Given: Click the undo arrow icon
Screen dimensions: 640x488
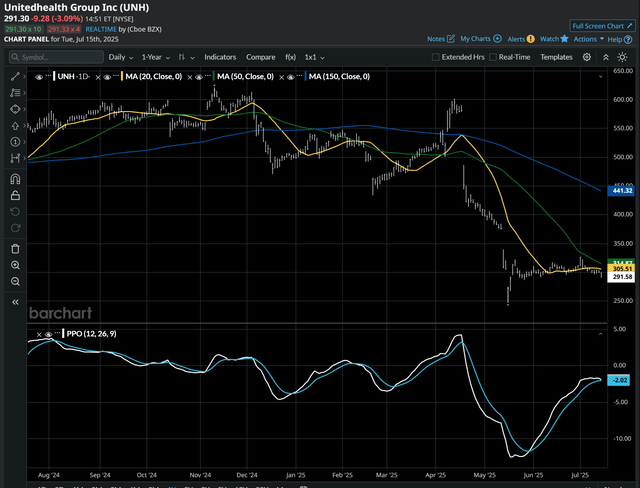Looking at the screenshot, I should tap(15, 212).
